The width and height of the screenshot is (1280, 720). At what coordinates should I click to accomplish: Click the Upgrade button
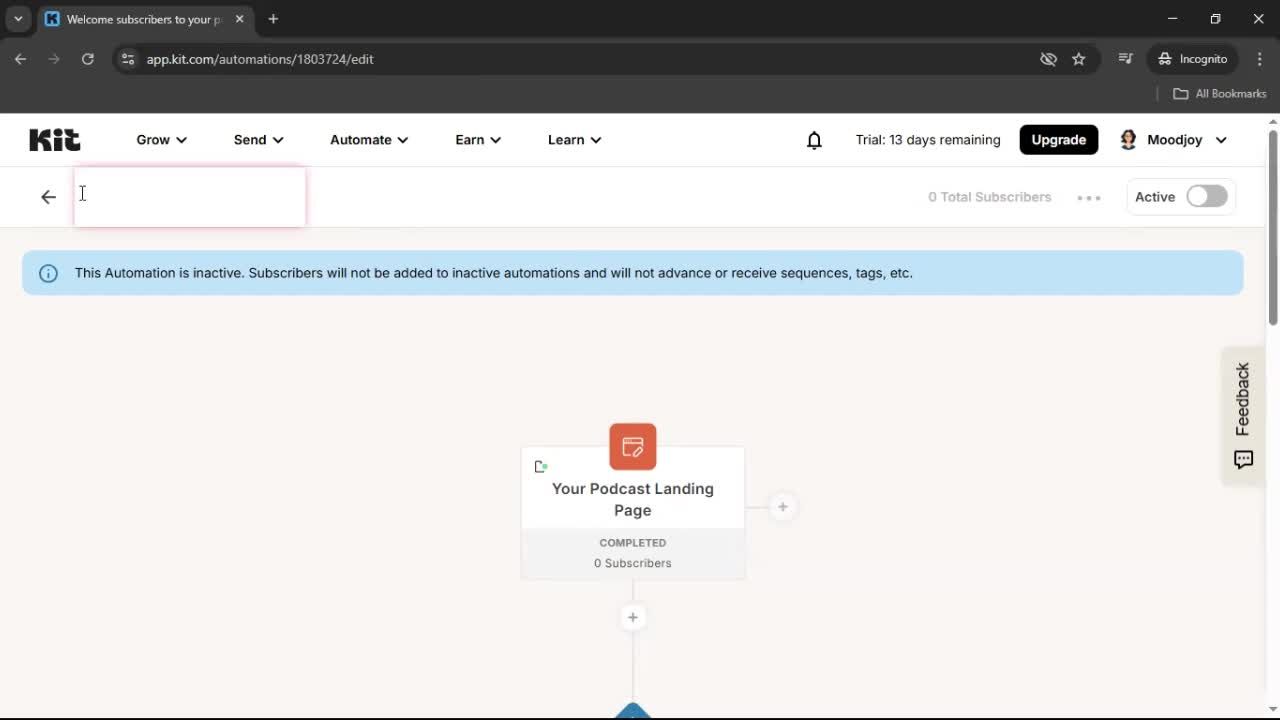[x=1058, y=139]
